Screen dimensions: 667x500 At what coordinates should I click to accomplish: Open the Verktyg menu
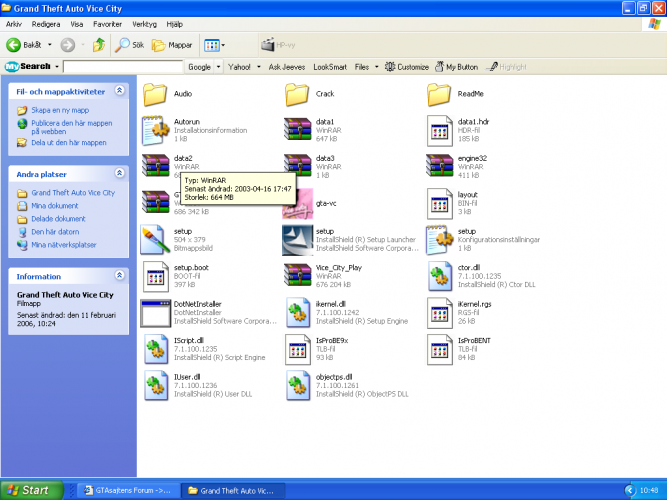tap(144, 23)
